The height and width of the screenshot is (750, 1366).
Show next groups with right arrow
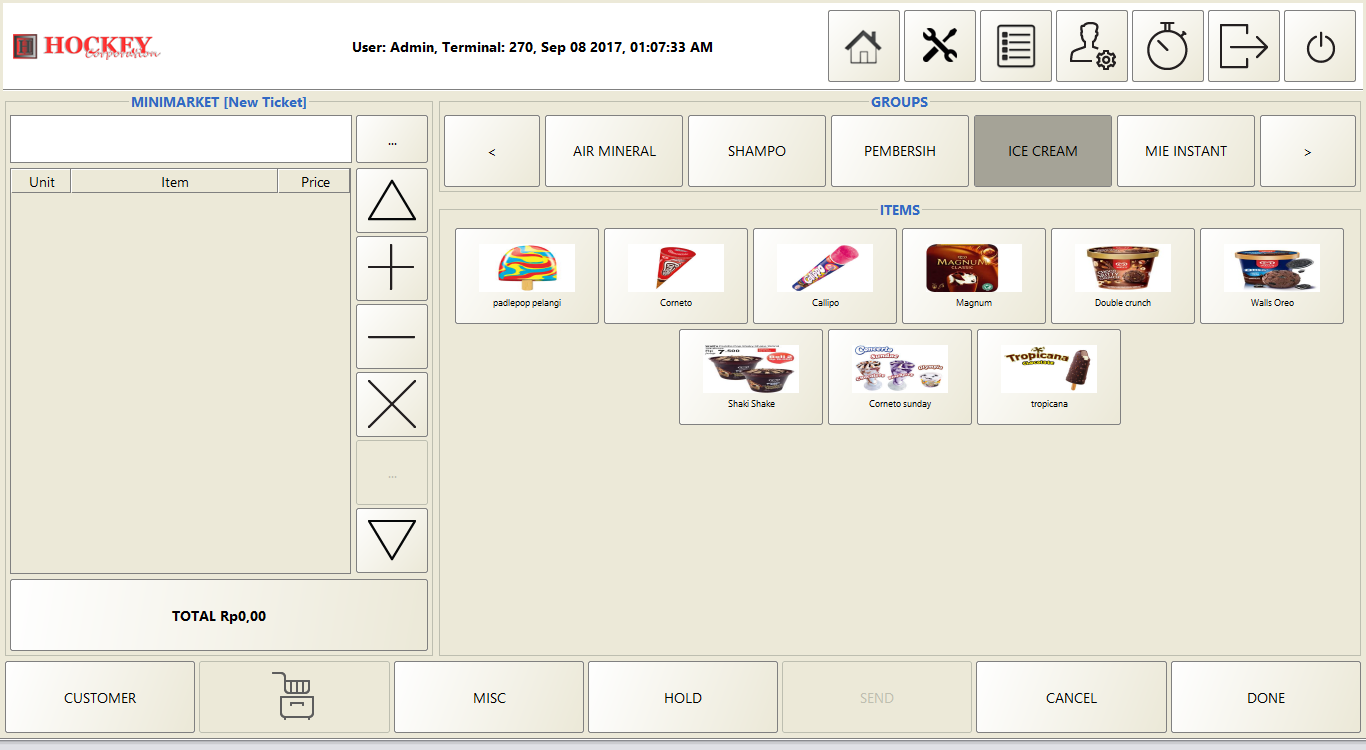point(1308,151)
